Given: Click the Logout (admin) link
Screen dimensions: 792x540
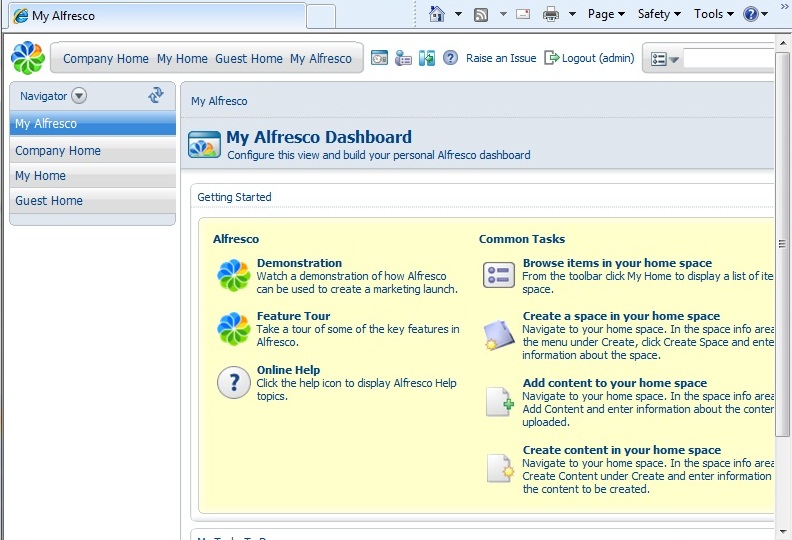Looking at the screenshot, I should [x=598, y=58].
